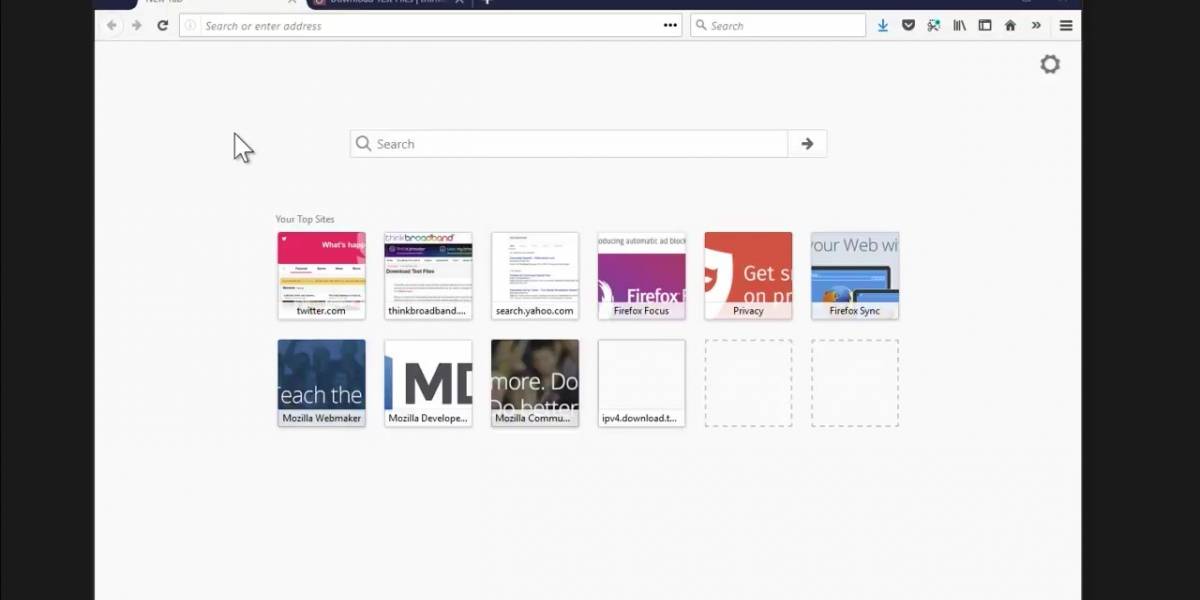Open page actions three-dot menu
The image size is (1200, 600).
(x=670, y=26)
